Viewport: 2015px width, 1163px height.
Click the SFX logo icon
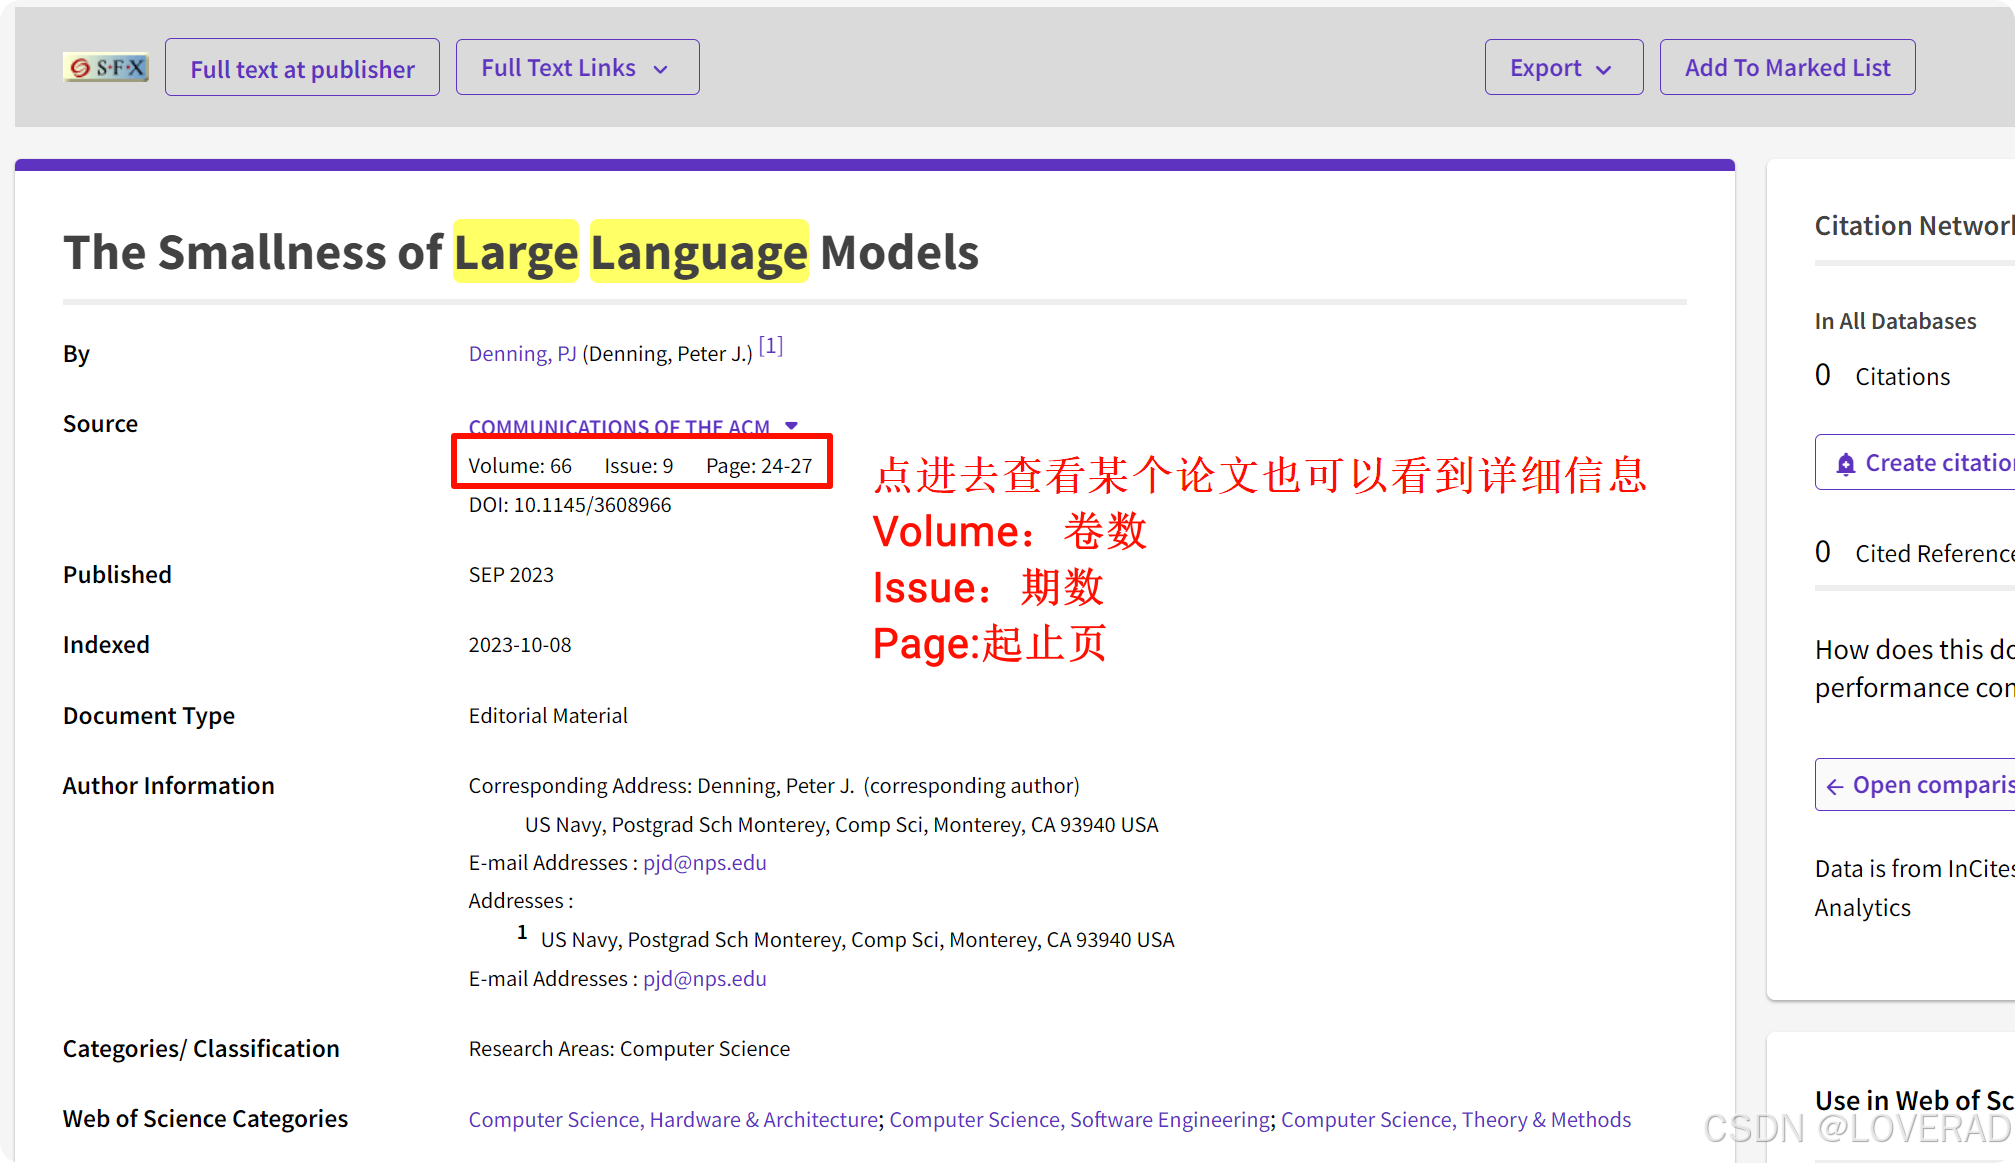pos(106,67)
